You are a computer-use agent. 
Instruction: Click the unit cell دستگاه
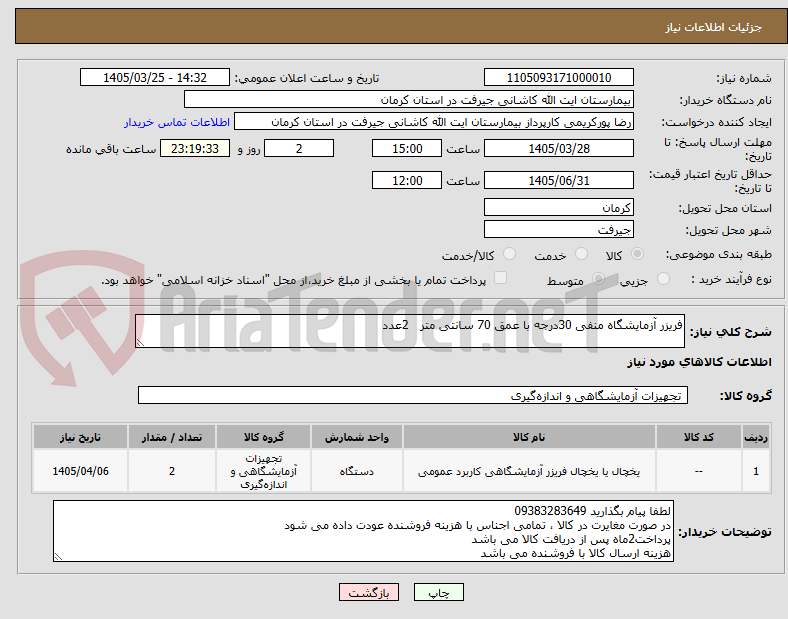pyautogui.click(x=356, y=471)
